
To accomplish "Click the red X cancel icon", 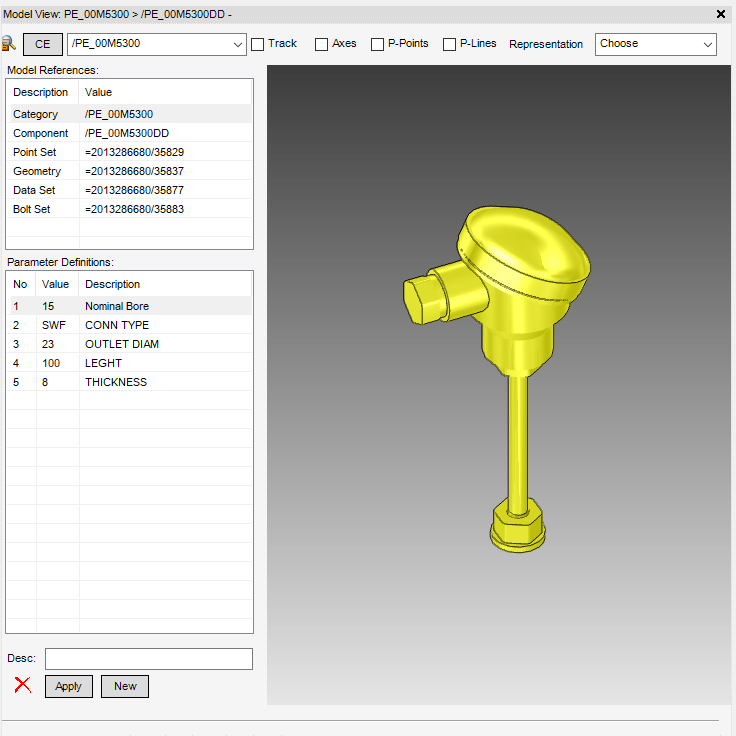I will click(22, 686).
